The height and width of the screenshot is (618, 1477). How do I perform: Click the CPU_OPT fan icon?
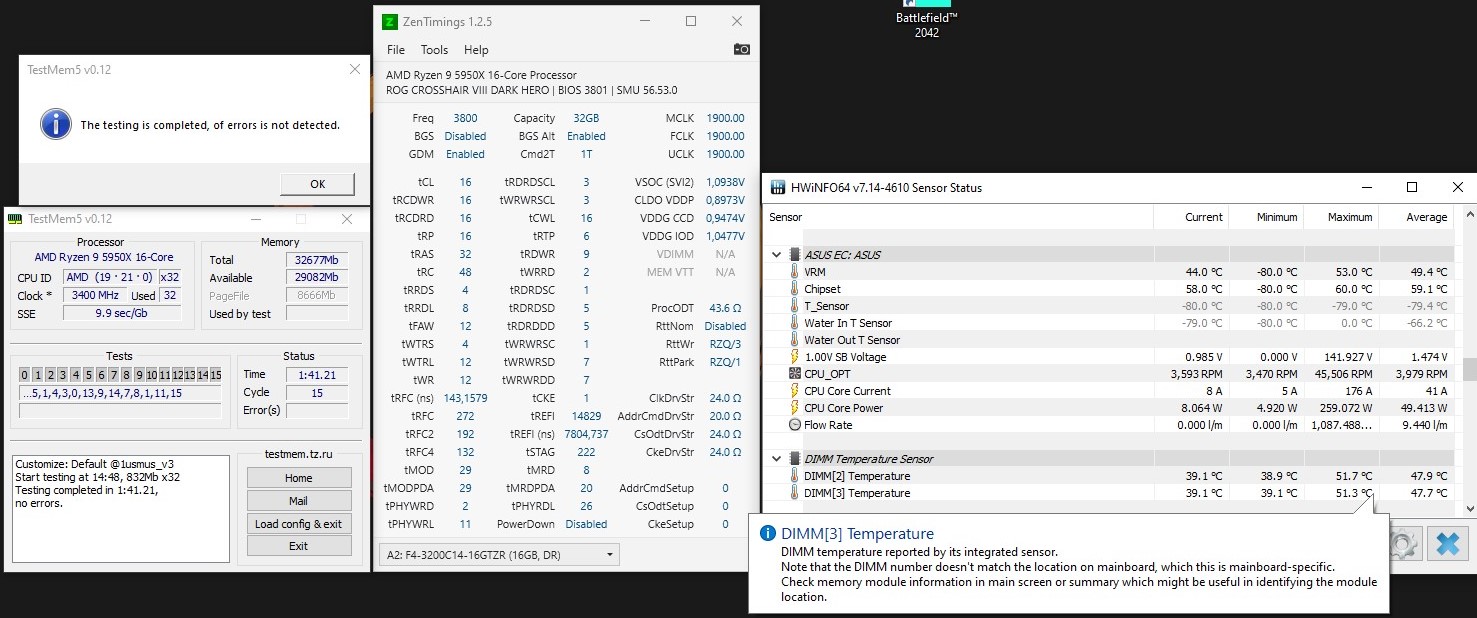tap(795, 374)
